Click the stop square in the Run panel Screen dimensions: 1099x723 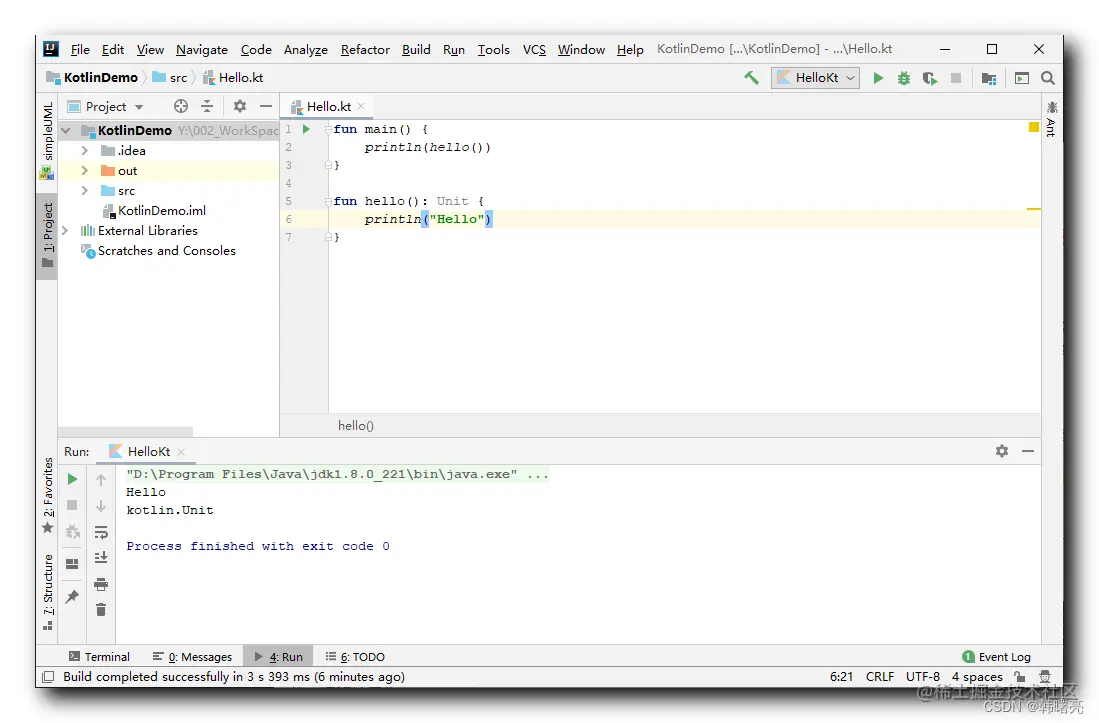pos(72,505)
